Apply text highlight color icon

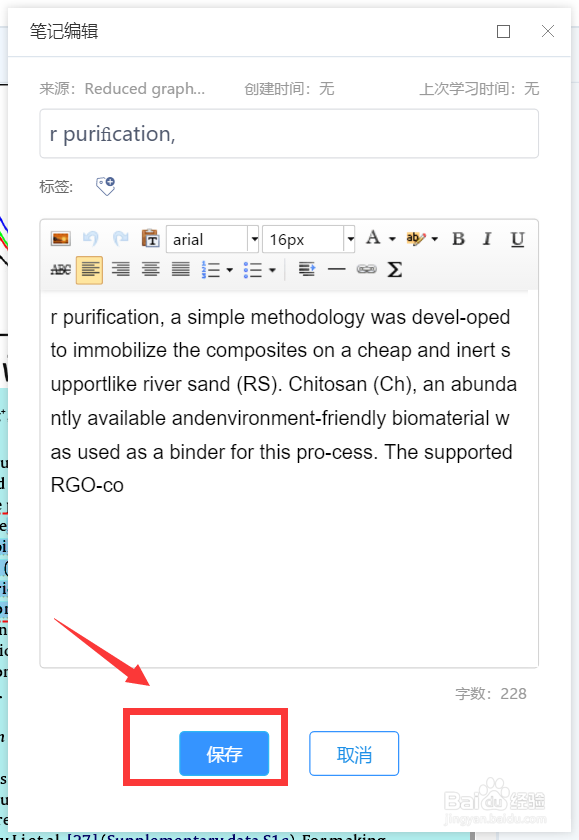click(x=416, y=238)
